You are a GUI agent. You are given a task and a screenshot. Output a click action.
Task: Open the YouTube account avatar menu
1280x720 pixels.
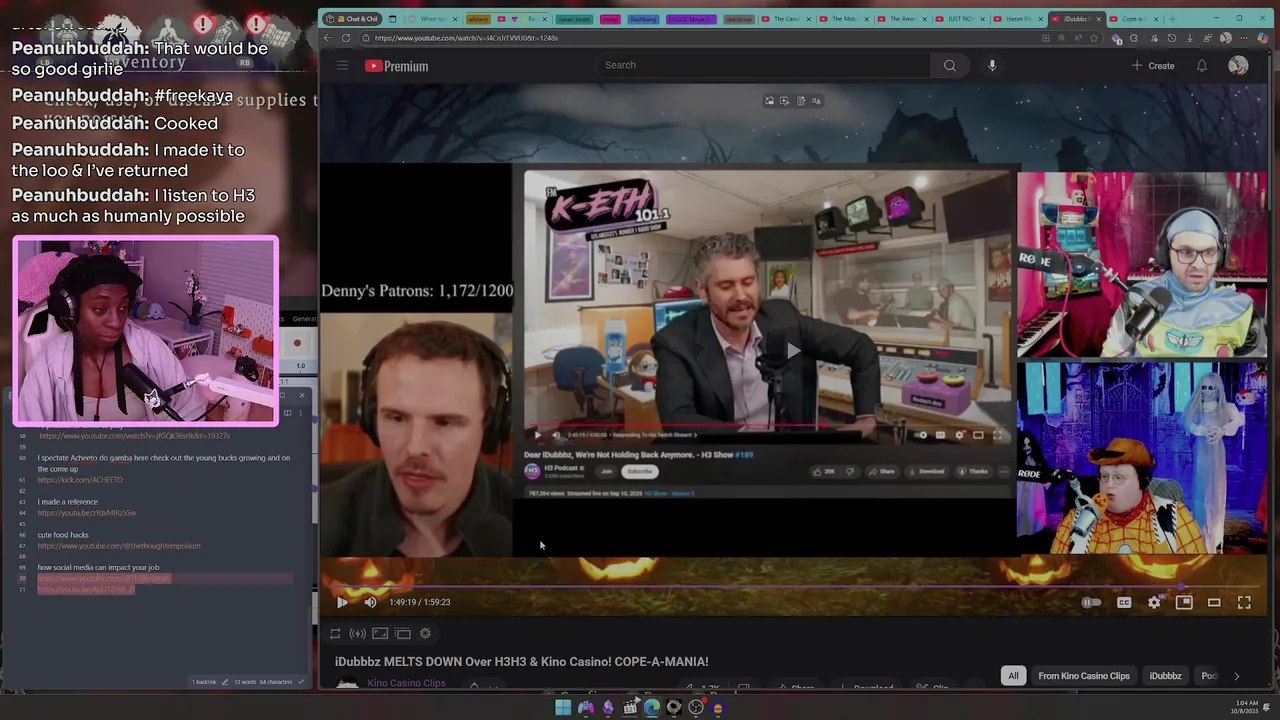[x=1238, y=66]
